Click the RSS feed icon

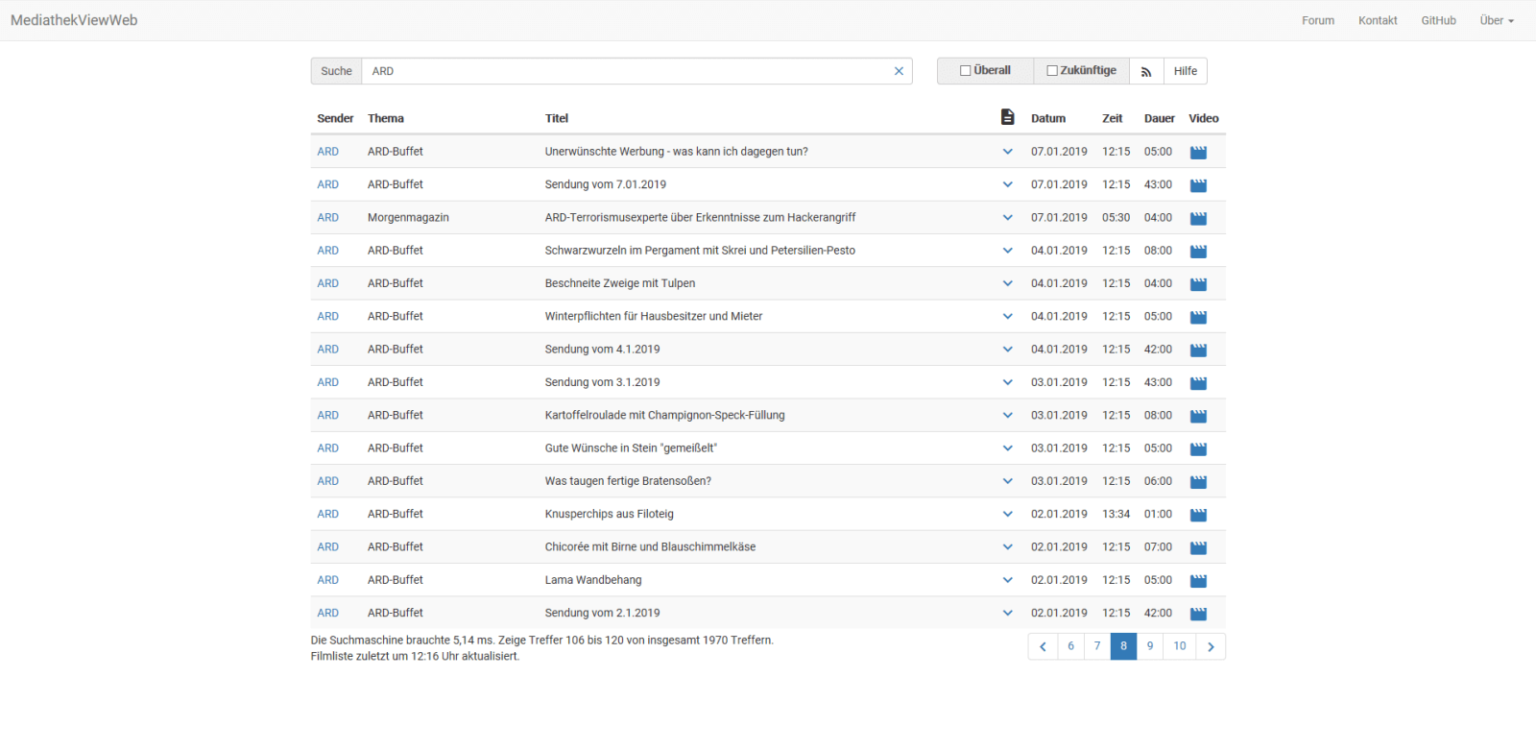(1146, 71)
